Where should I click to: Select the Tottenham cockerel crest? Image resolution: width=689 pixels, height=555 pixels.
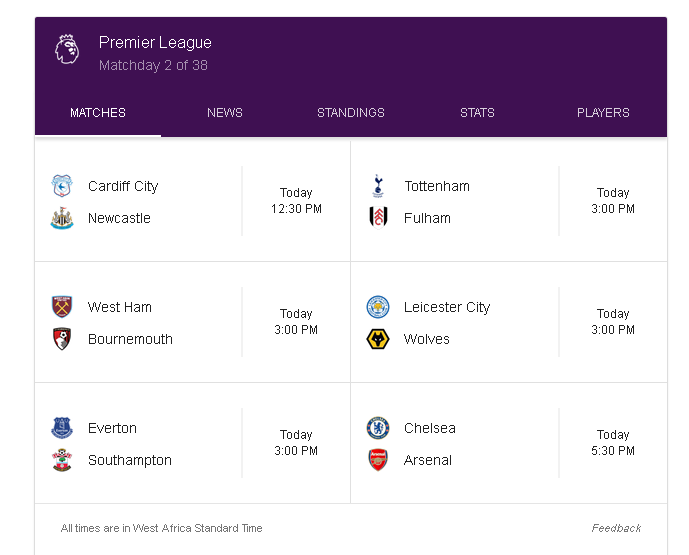(378, 186)
